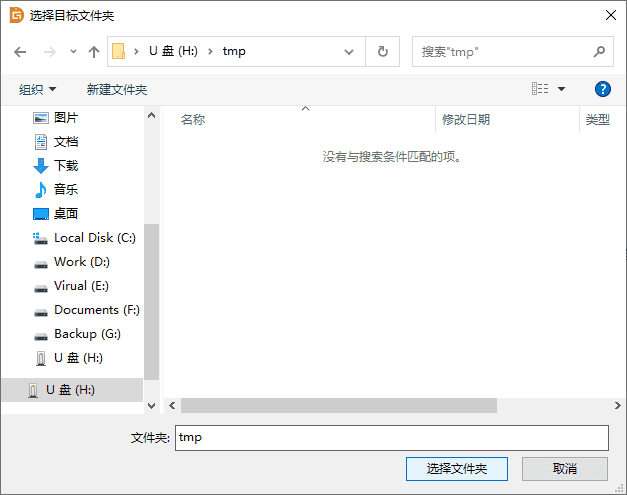Viewport: 627px width, 495px height.
Task: Close the 选择目标文件夹 dialog
Action: pos(611,15)
